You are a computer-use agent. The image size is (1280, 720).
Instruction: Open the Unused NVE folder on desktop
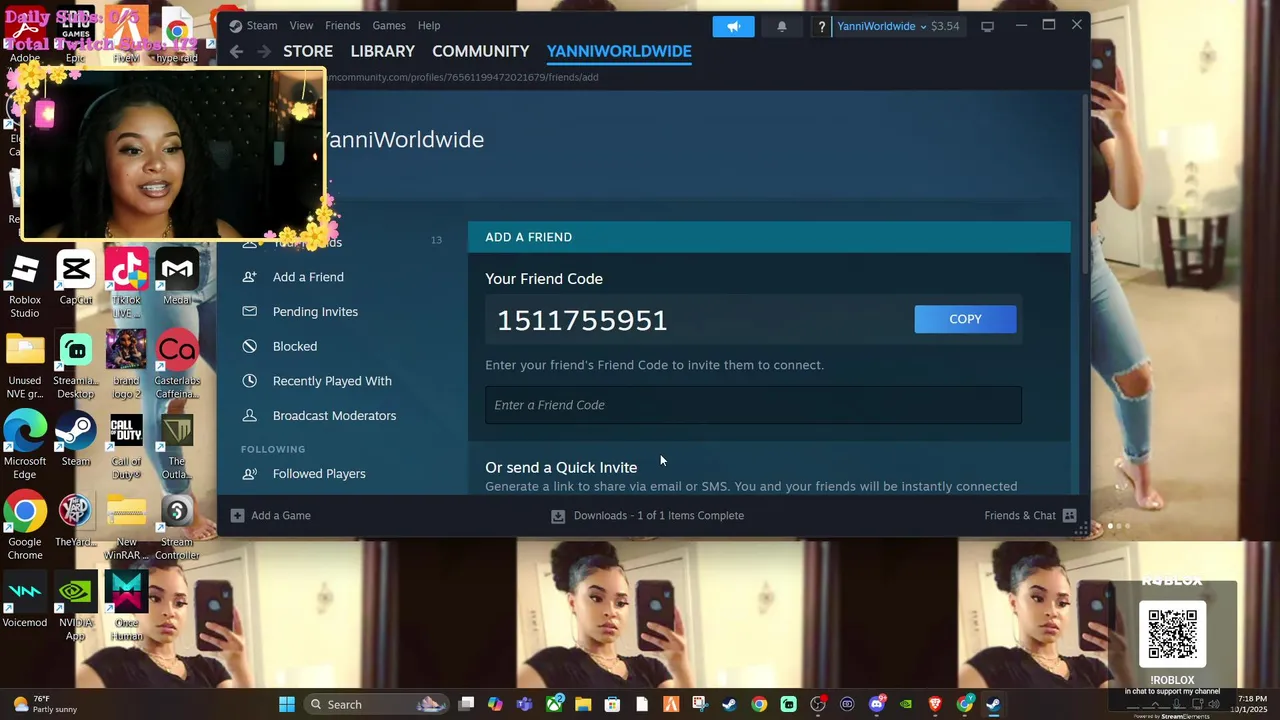tap(25, 365)
